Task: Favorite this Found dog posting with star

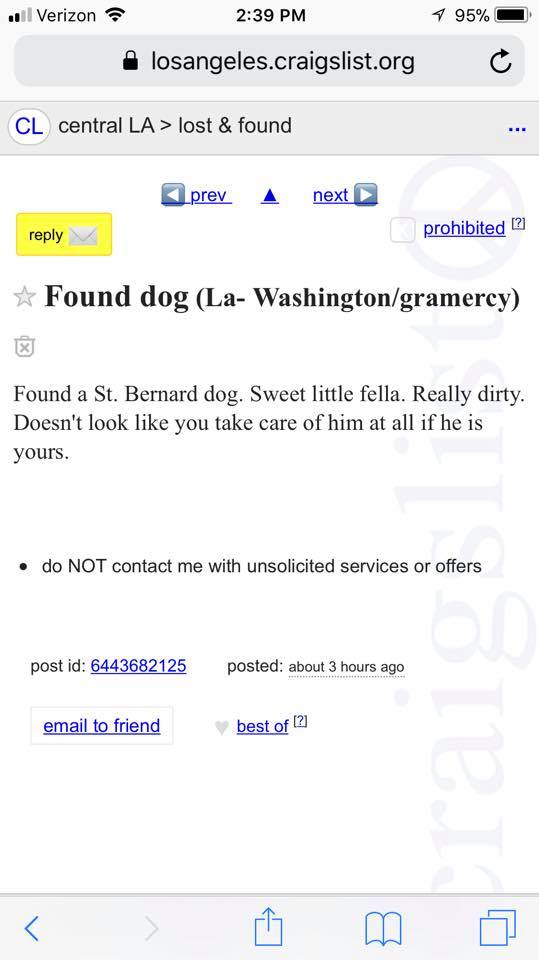Action: coord(24,298)
